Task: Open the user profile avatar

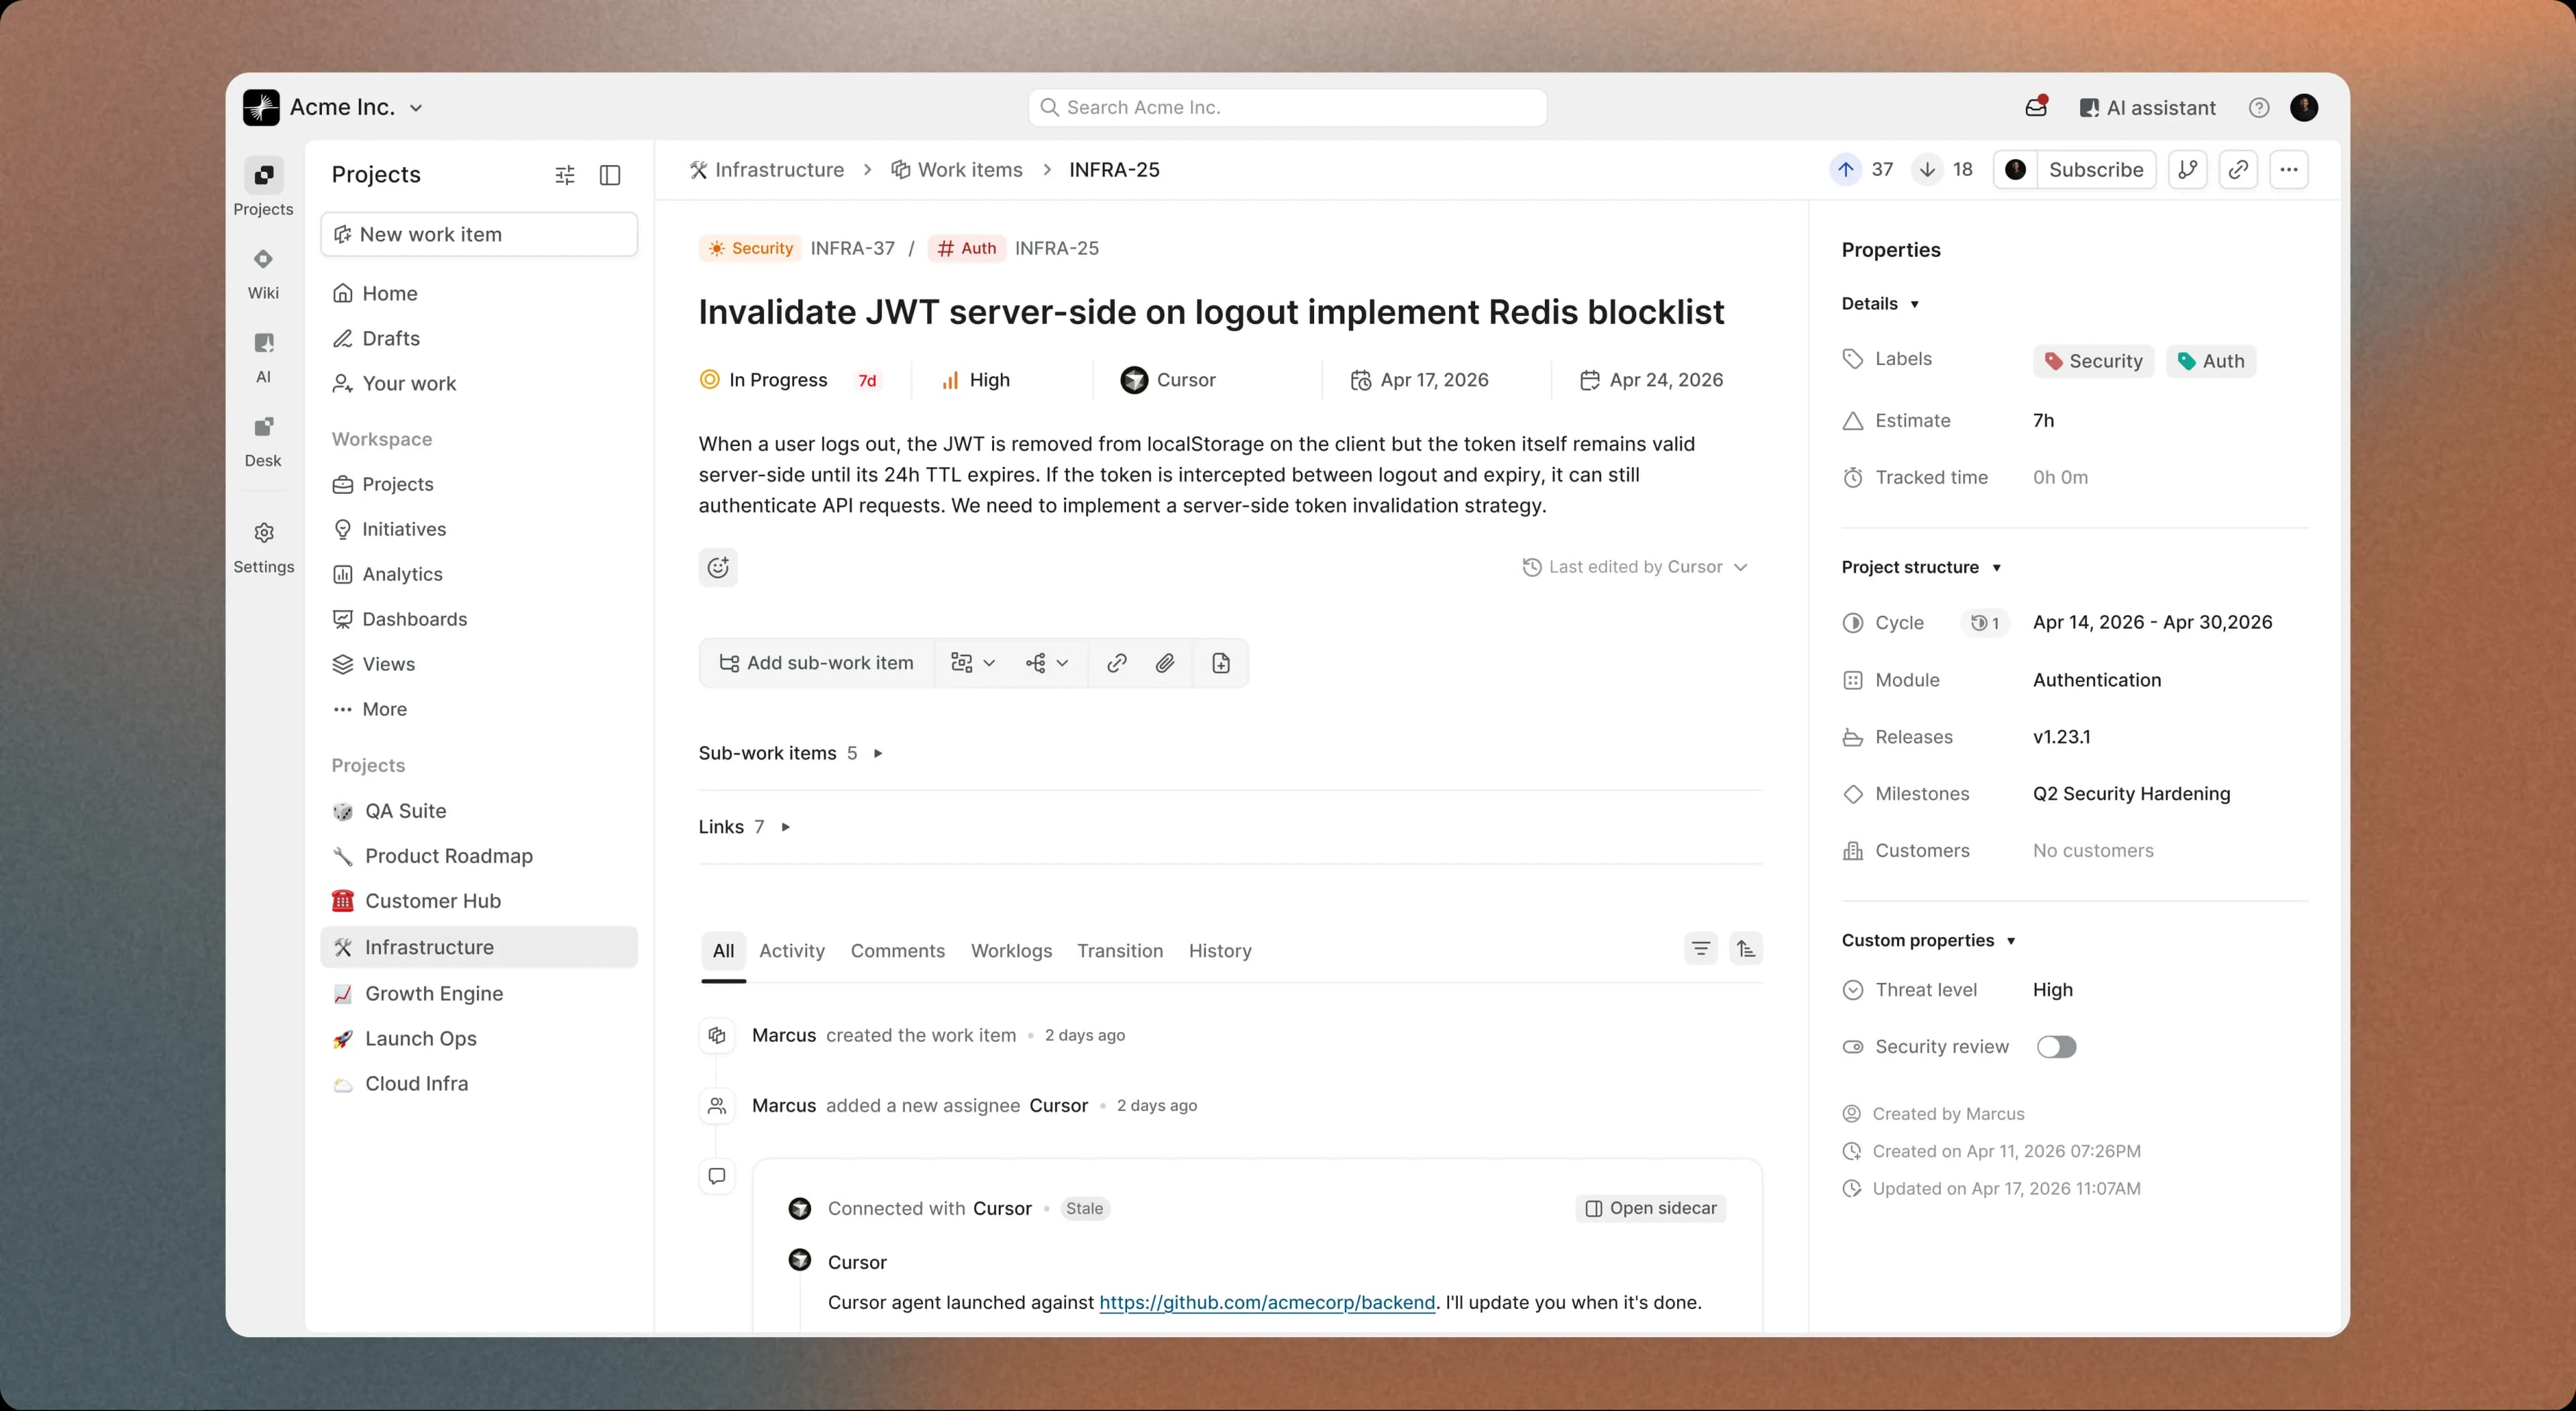Action: tap(2304, 108)
